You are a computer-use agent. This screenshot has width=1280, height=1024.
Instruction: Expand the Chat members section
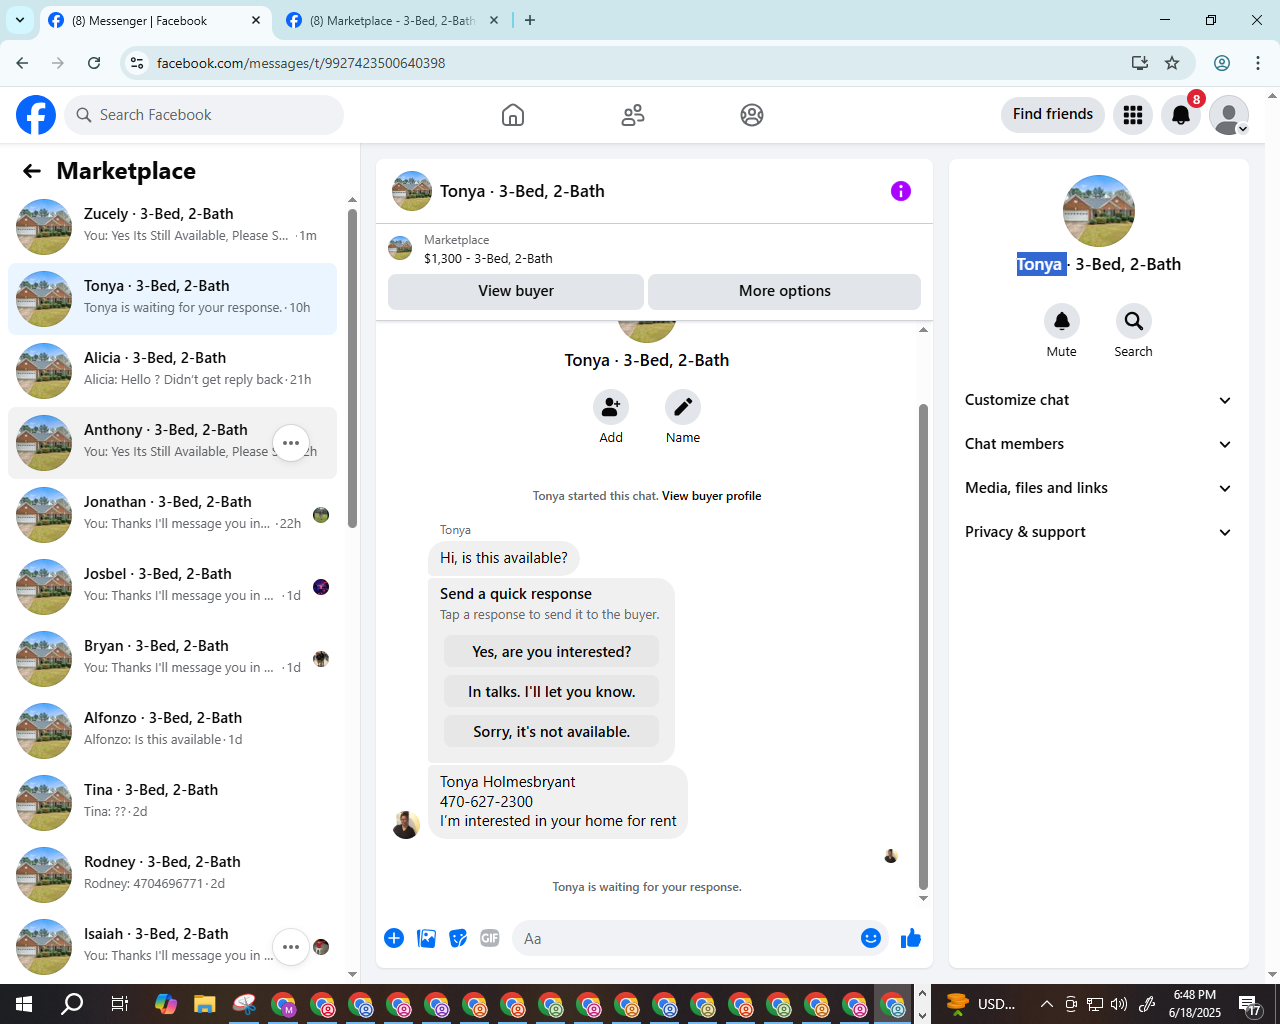click(1099, 444)
